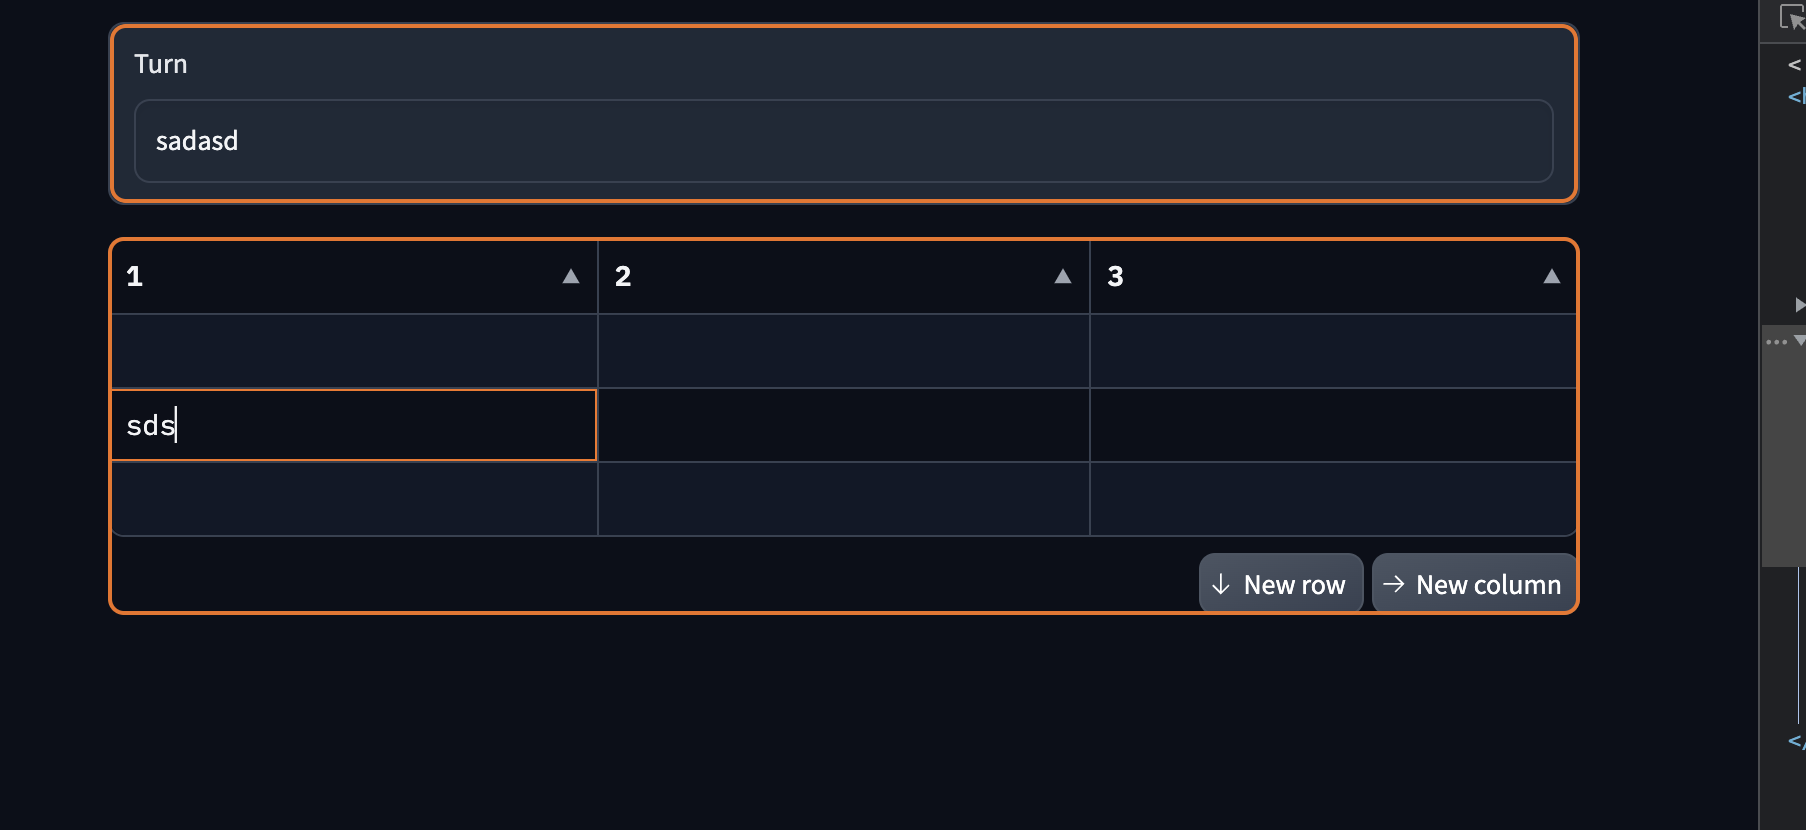Click the ellipsis icon in right sidebar
1806x830 pixels.
pyautogui.click(x=1779, y=341)
